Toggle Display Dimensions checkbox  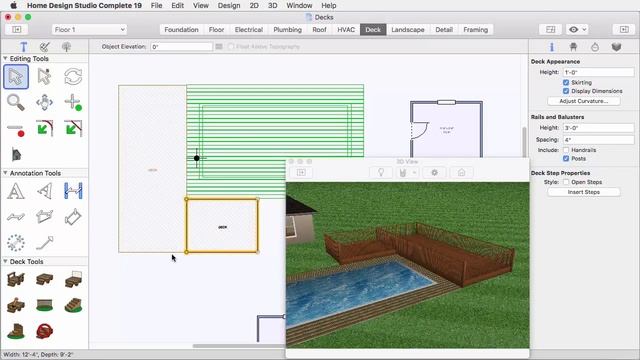tap(566, 91)
